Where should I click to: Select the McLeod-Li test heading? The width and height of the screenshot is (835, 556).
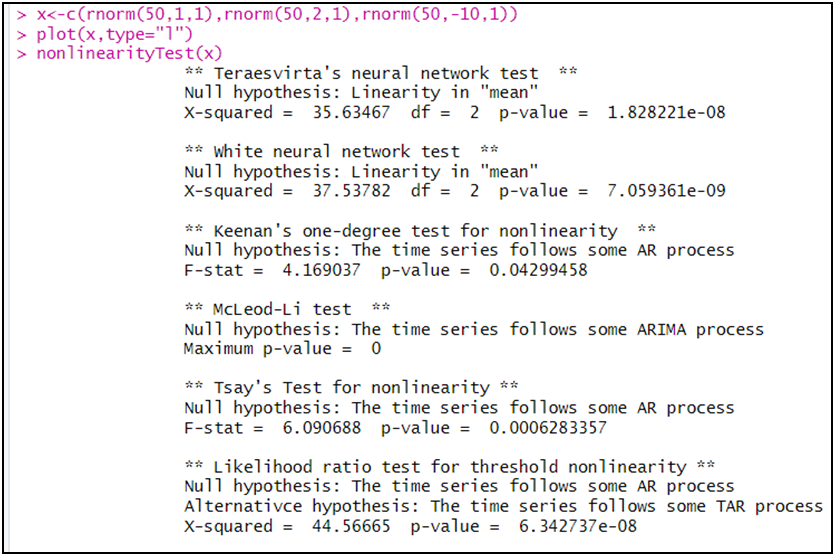point(288,309)
